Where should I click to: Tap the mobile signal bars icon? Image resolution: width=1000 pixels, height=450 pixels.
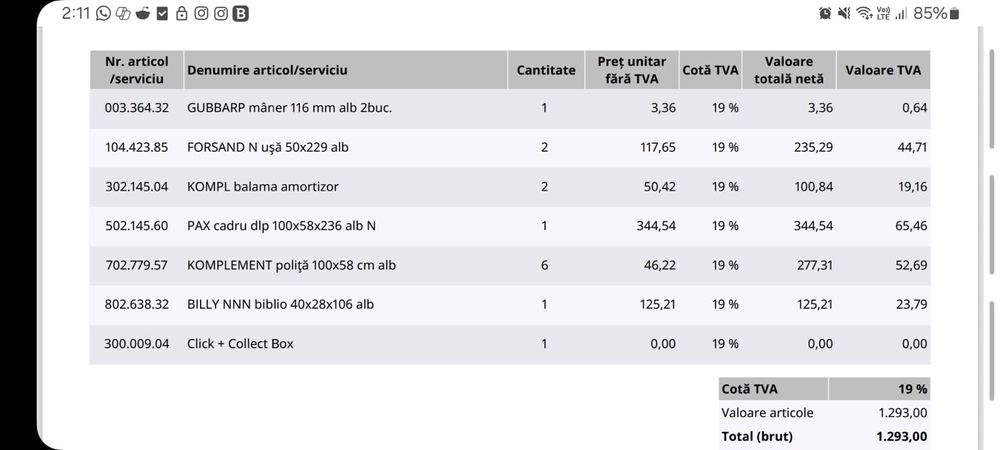(900, 14)
